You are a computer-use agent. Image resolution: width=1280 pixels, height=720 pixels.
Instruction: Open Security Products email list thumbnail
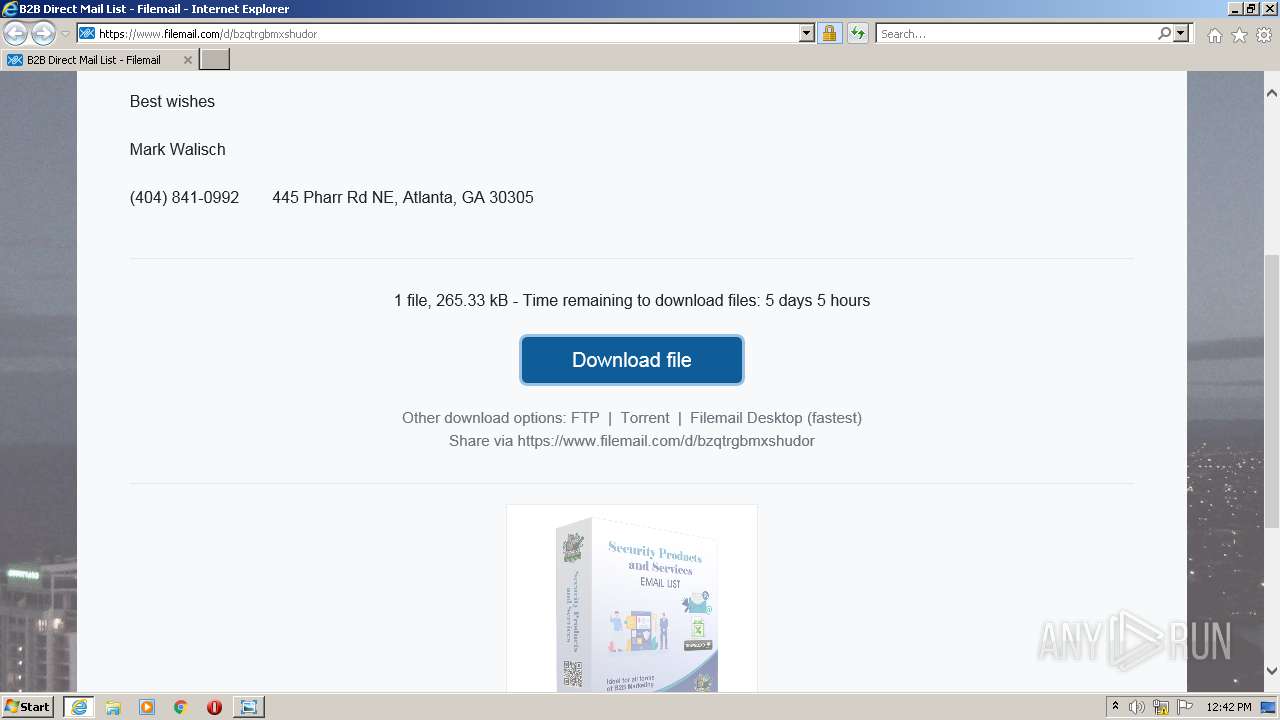pyautogui.click(x=632, y=598)
